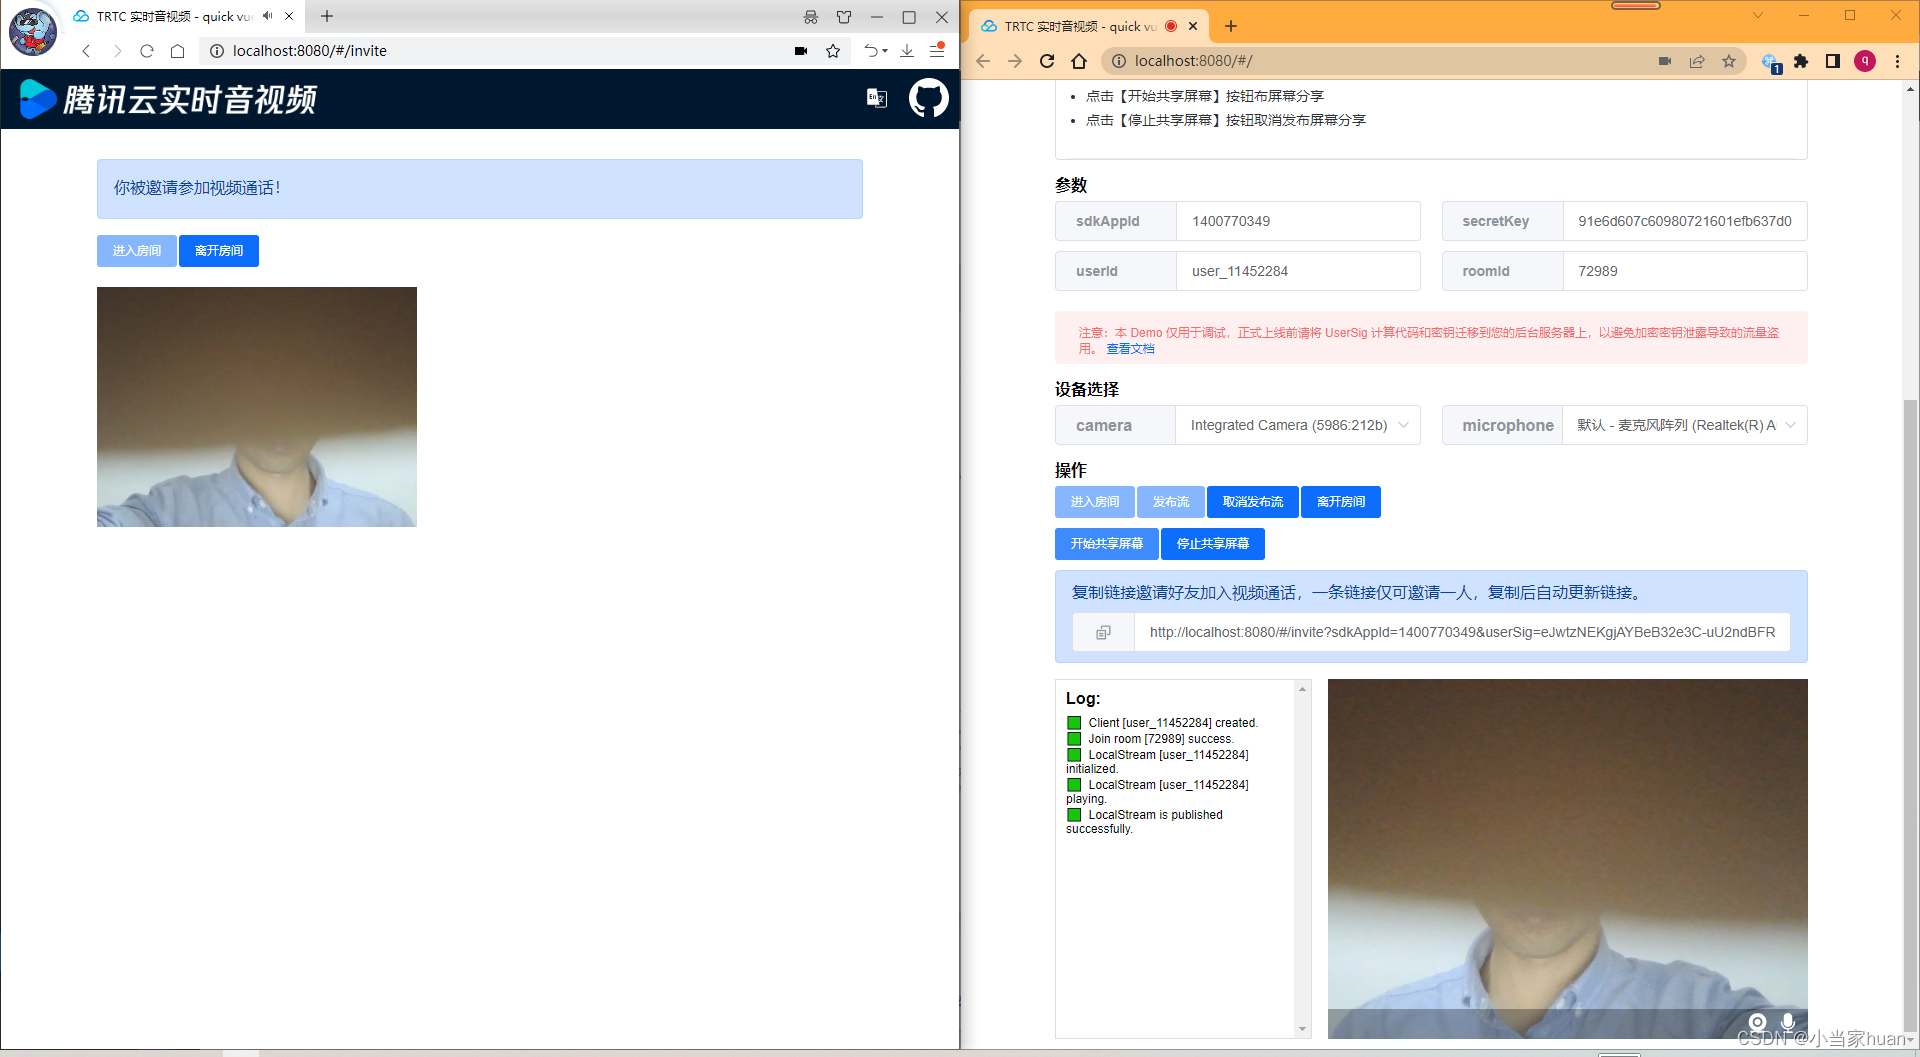Click the local video stream in right window
The height and width of the screenshot is (1057, 1920).
tap(1567, 859)
